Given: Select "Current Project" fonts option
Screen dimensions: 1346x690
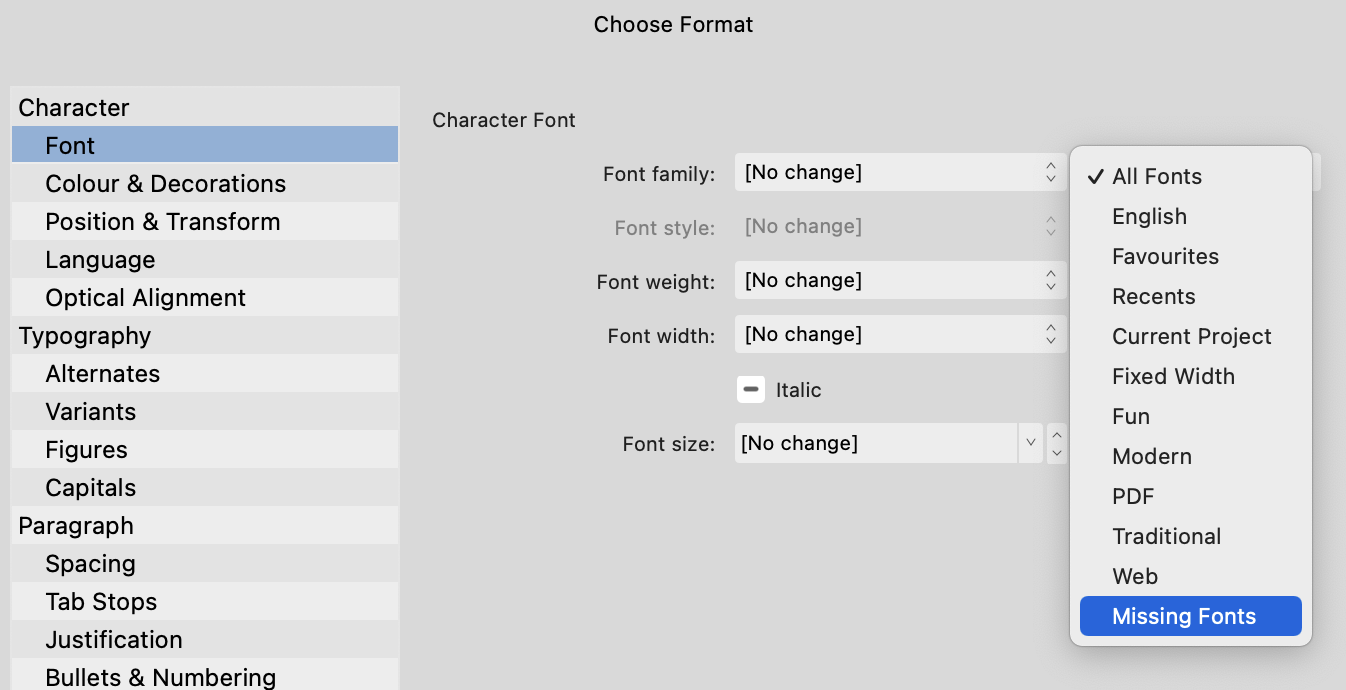Looking at the screenshot, I should [x=1191, y=336].
